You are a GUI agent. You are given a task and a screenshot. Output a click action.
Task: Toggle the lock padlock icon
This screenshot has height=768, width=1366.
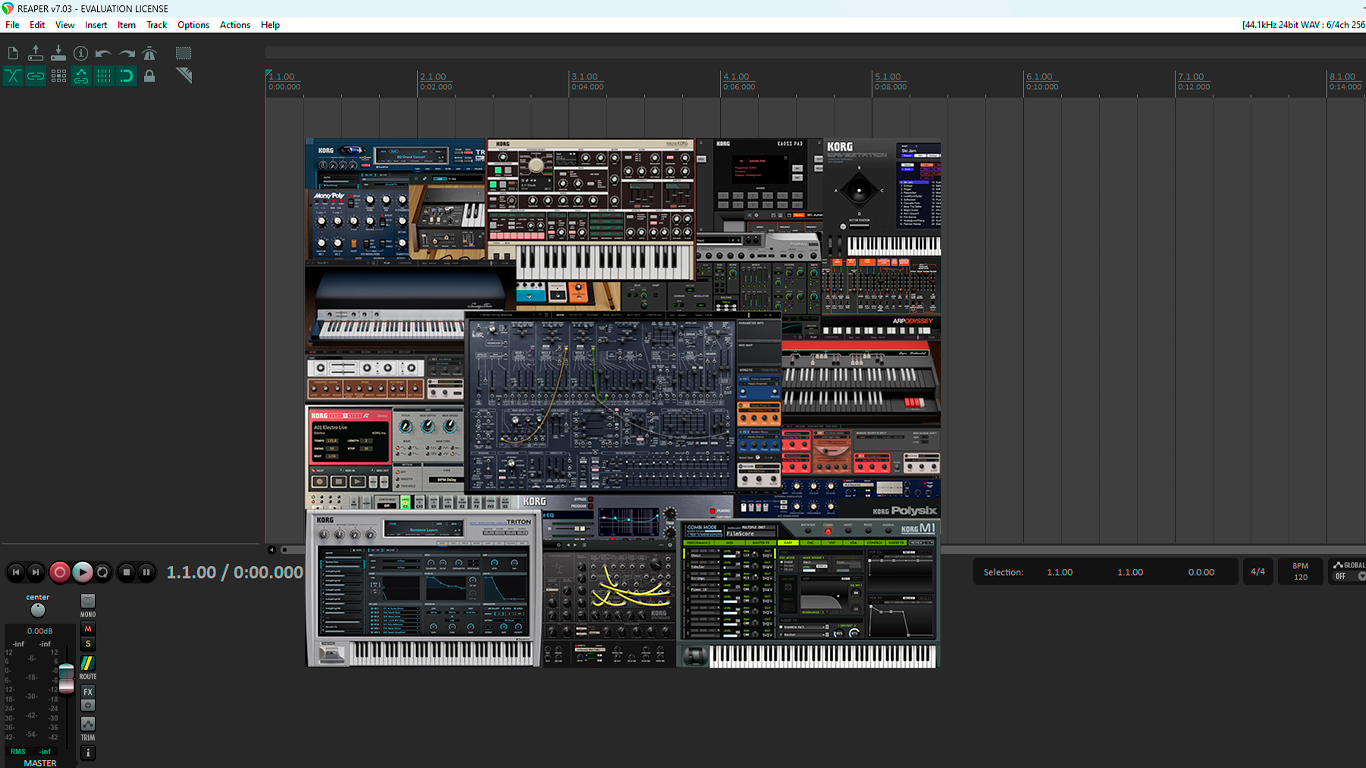point(150,76)
